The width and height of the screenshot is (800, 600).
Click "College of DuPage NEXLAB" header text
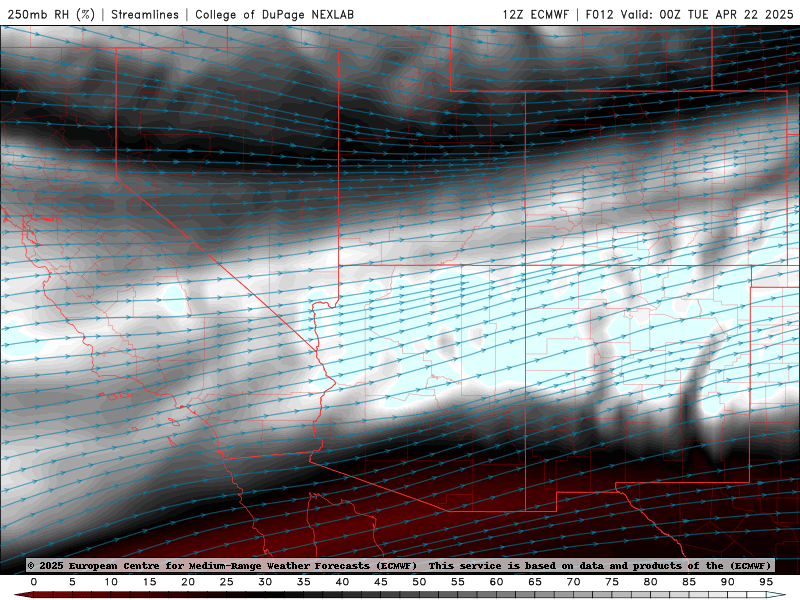[274, 14]
